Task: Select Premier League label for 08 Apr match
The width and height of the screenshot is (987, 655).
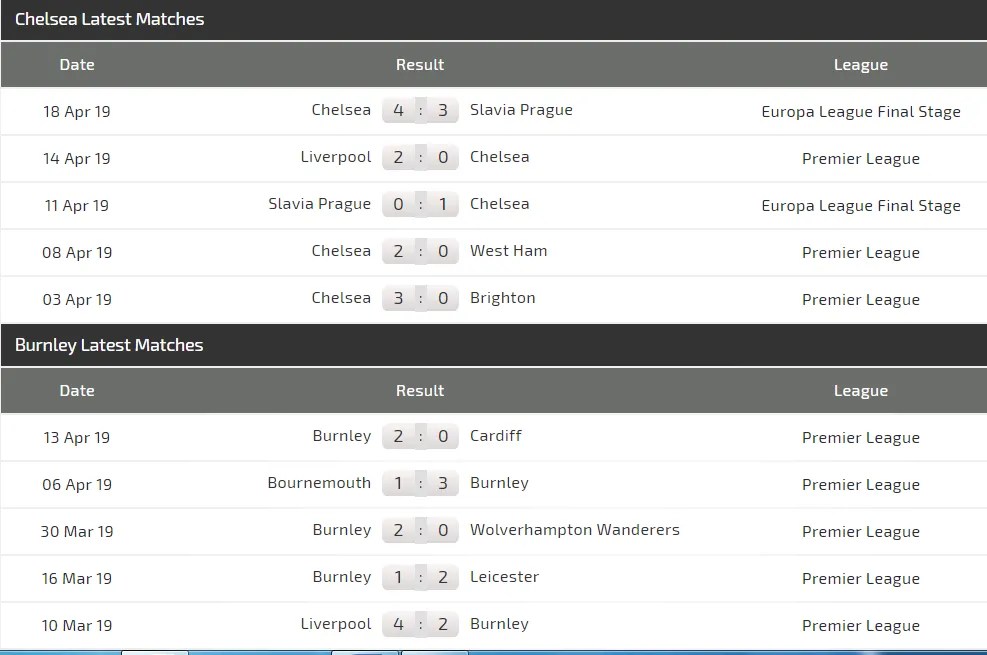Action: coord(860,253)
